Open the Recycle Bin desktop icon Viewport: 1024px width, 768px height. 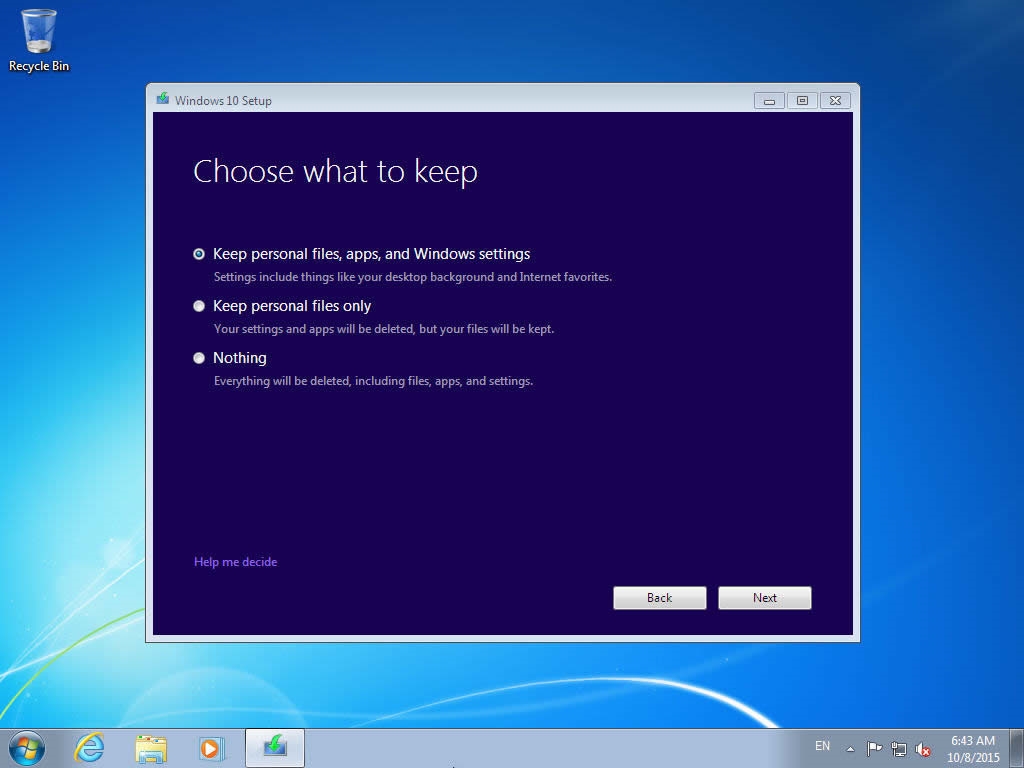39,40
